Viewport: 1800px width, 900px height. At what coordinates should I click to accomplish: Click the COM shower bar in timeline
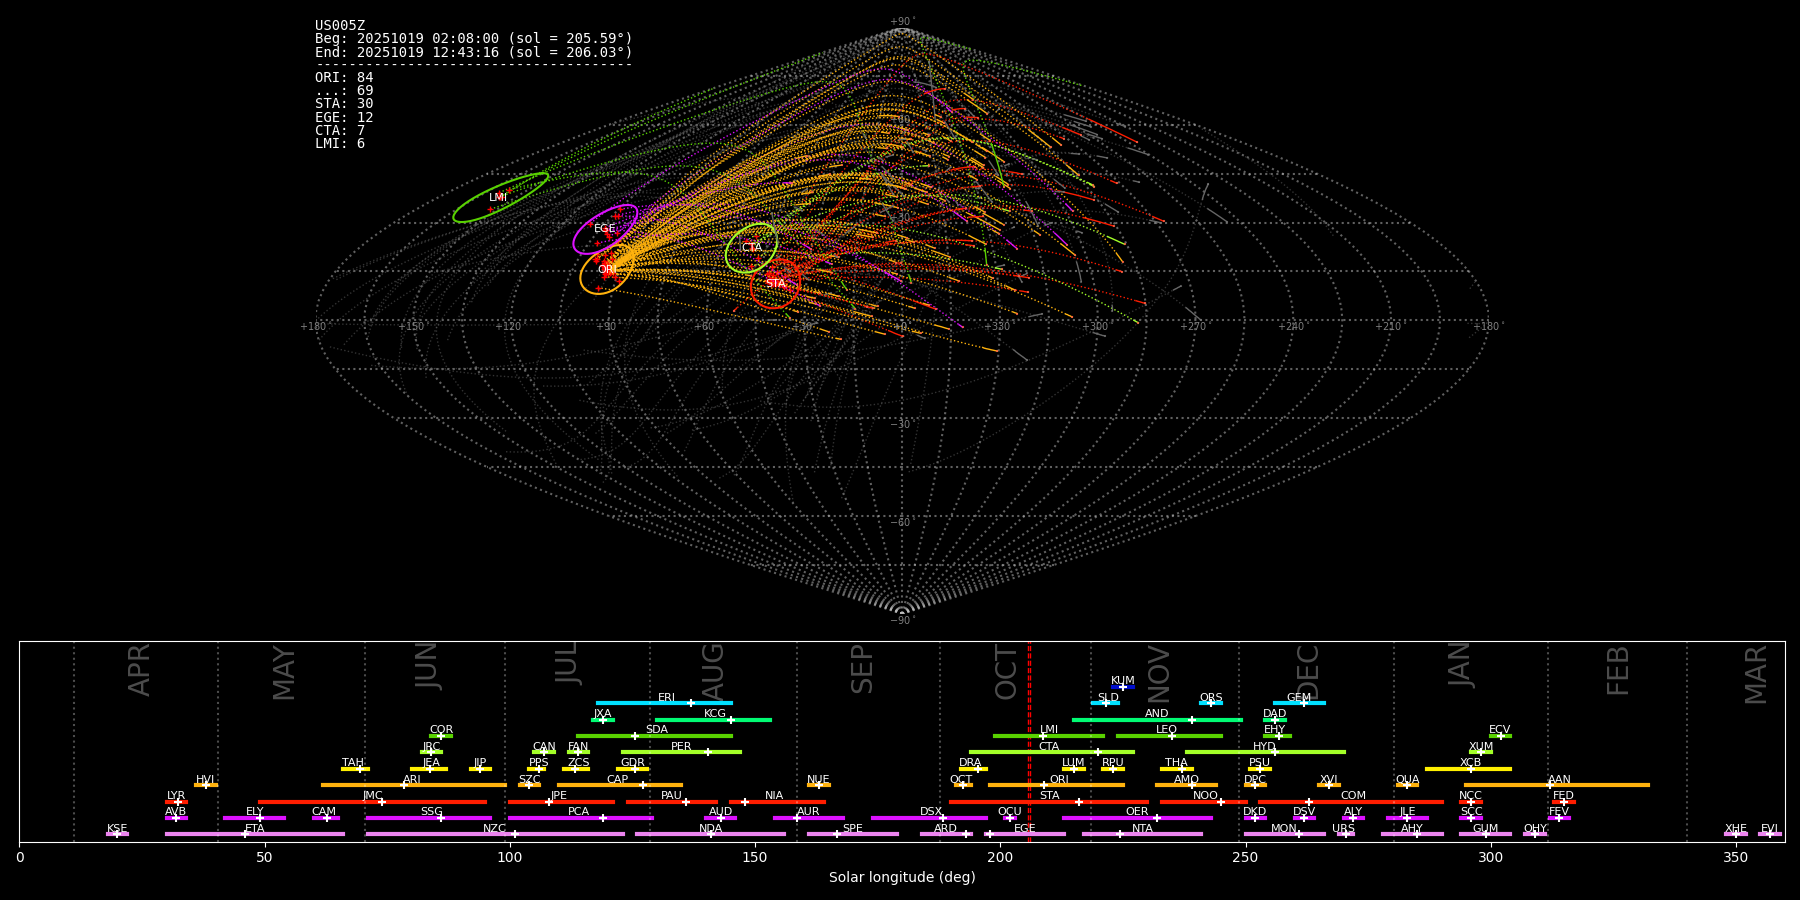(x=1351, y=802)
